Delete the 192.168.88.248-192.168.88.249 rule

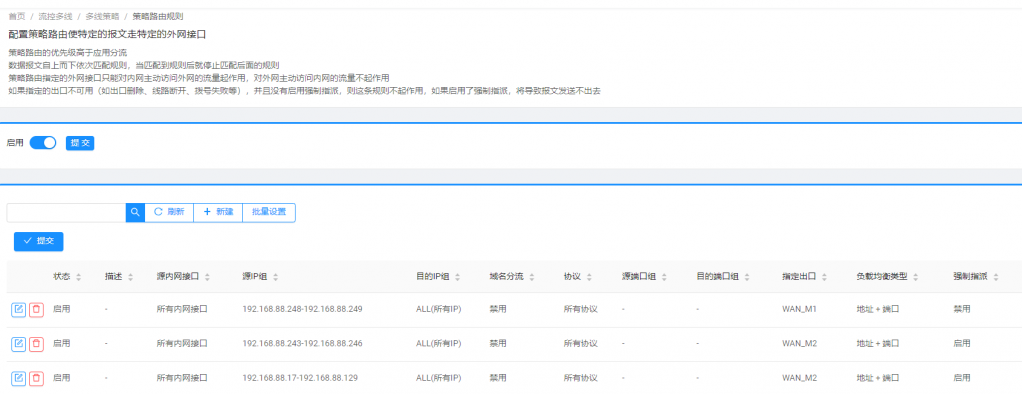36,309
